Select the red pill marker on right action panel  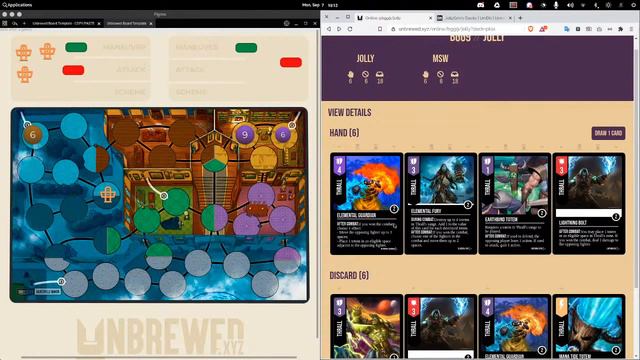[291, 62]
